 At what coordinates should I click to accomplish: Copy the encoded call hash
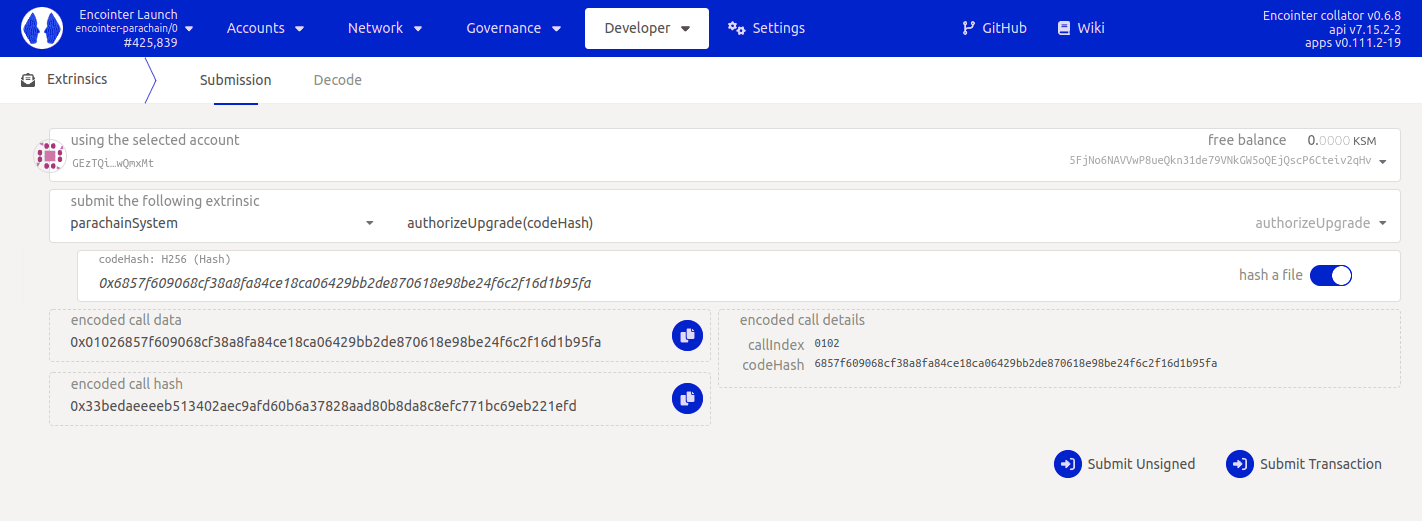(x=686, y=399)
